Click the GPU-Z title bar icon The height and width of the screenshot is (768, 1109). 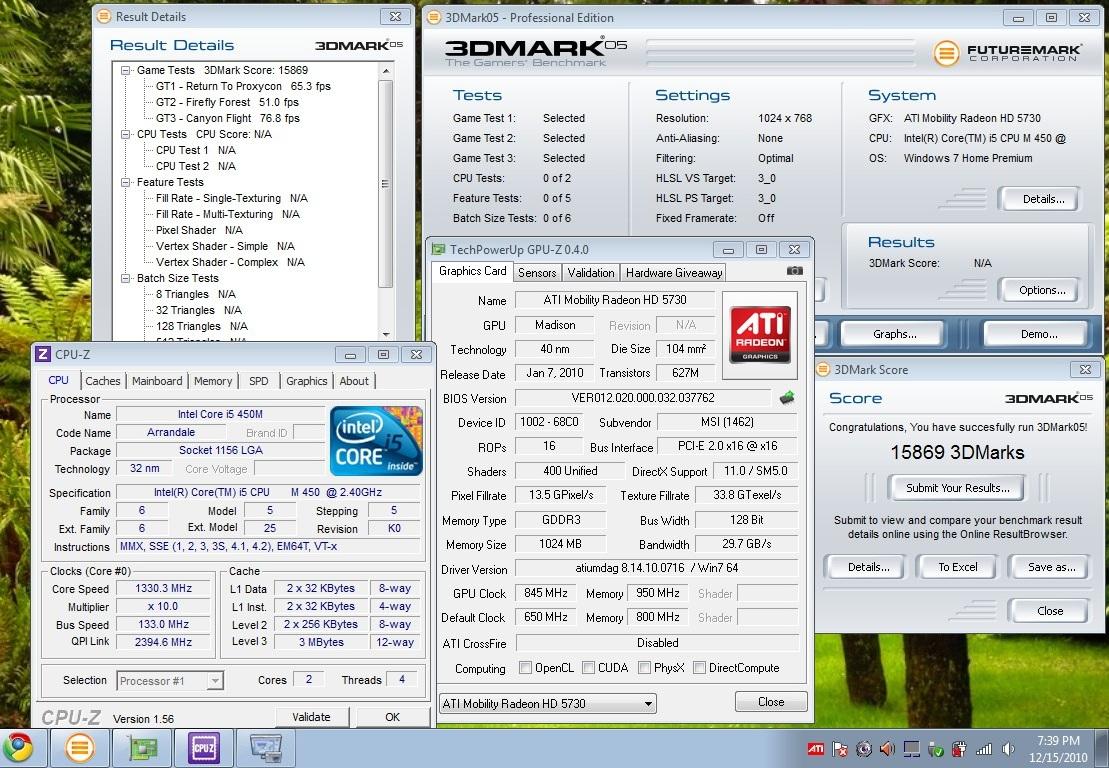tap(439, 250)
